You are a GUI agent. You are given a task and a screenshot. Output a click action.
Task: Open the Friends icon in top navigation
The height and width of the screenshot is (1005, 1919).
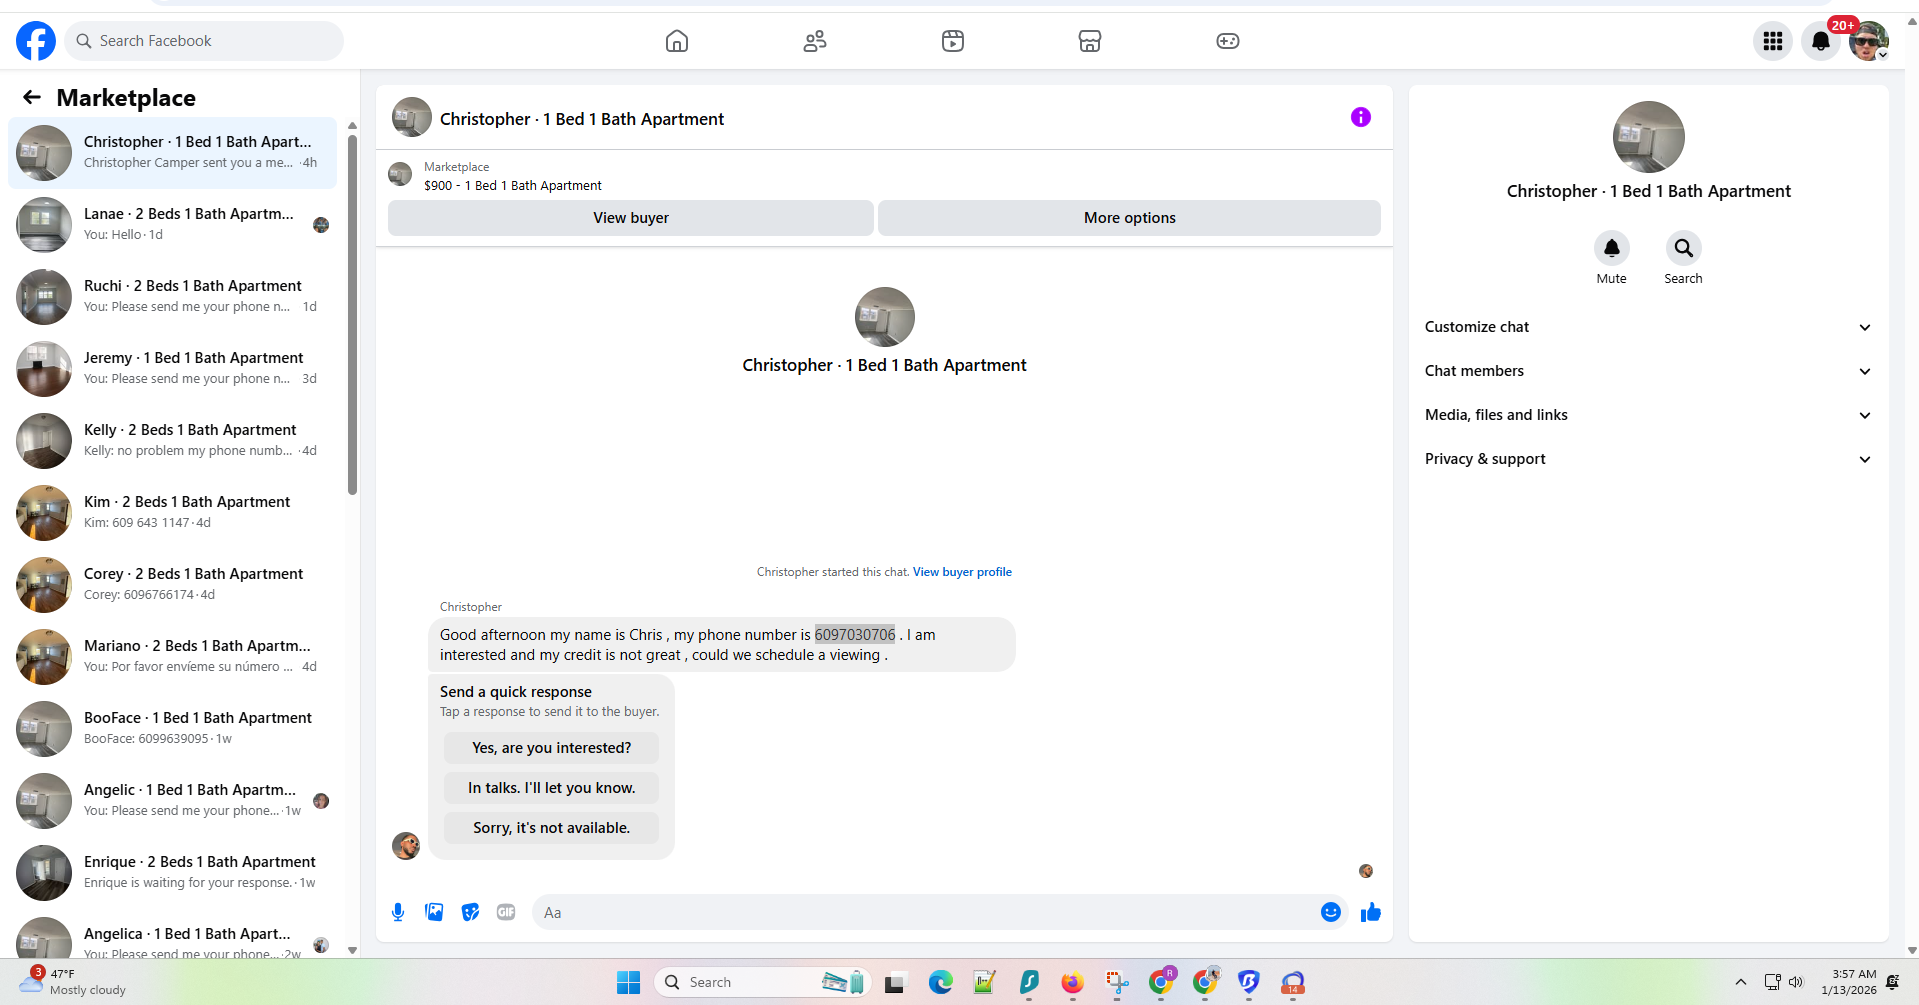tap(815, 41)
